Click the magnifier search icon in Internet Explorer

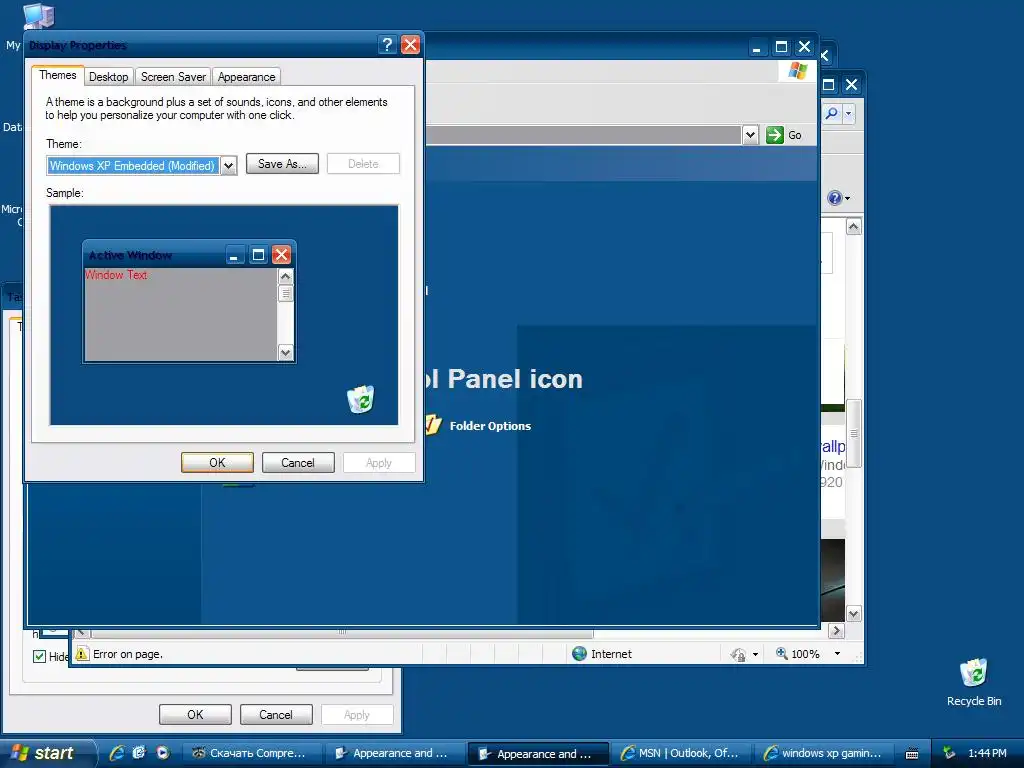point(831,114)
